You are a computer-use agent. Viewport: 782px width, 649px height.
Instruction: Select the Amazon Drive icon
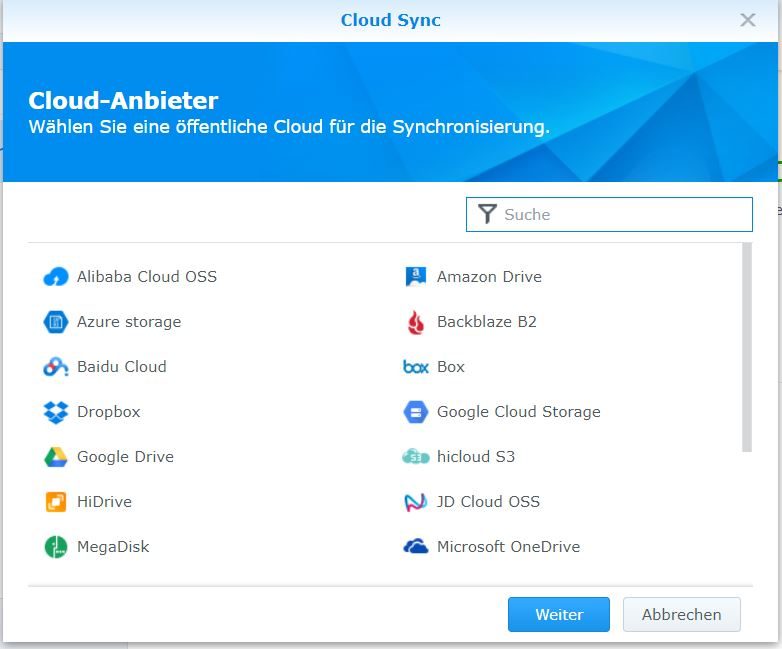pyautogui.click(x=415, y=277)
